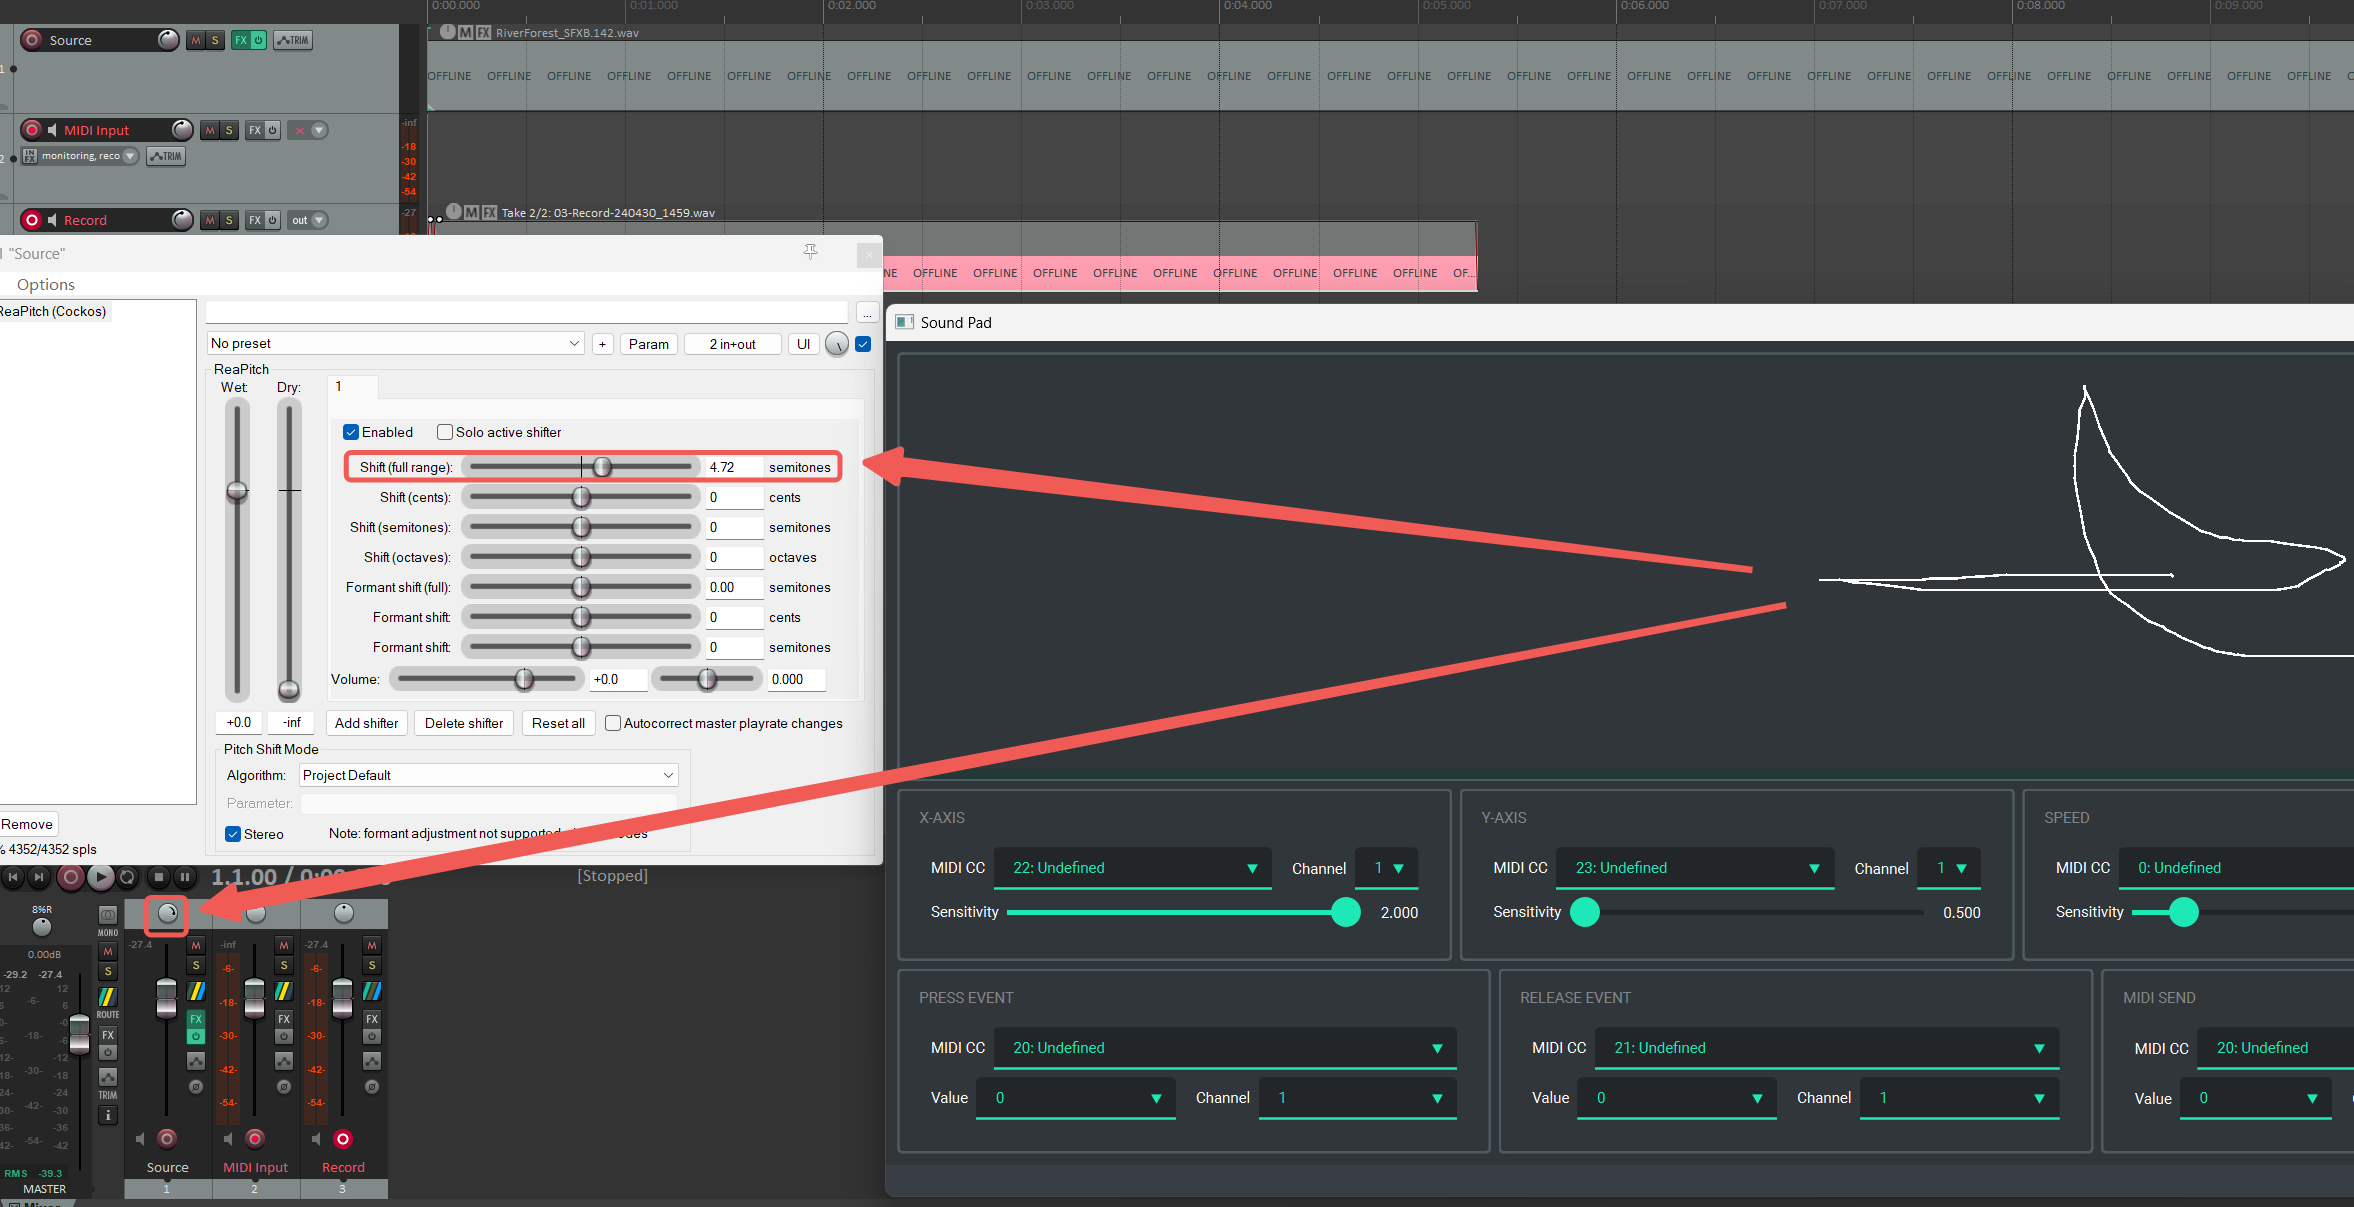Click the TRIM button on MIDI Input track
Image resolution: width=2354 pixels, height=1207 pixels.
click(166, 156)
